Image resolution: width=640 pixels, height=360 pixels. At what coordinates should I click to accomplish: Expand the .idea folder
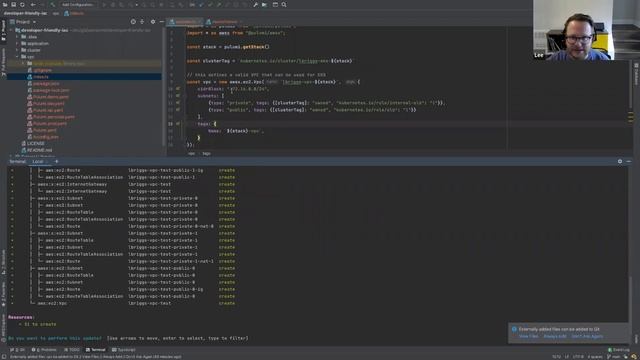pyautogui.click(x=17, y=37)
